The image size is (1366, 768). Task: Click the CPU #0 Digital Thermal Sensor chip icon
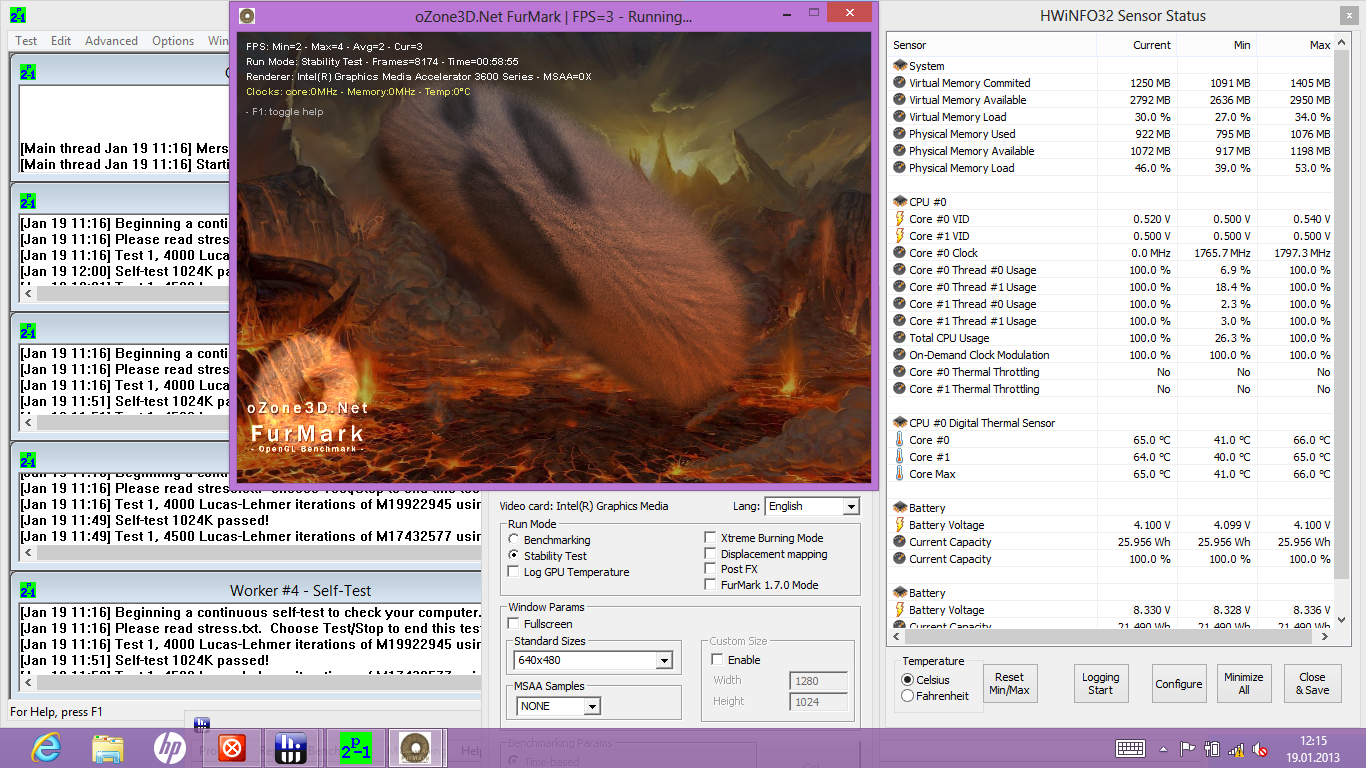tap(900, 423)
